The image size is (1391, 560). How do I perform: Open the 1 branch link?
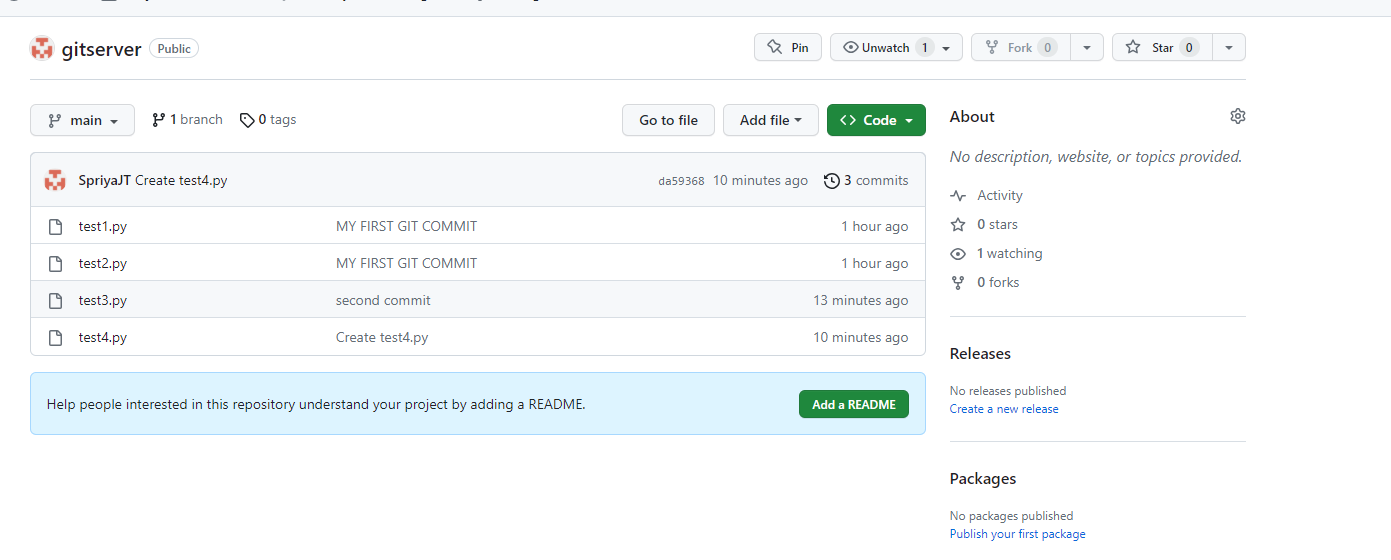187,120
